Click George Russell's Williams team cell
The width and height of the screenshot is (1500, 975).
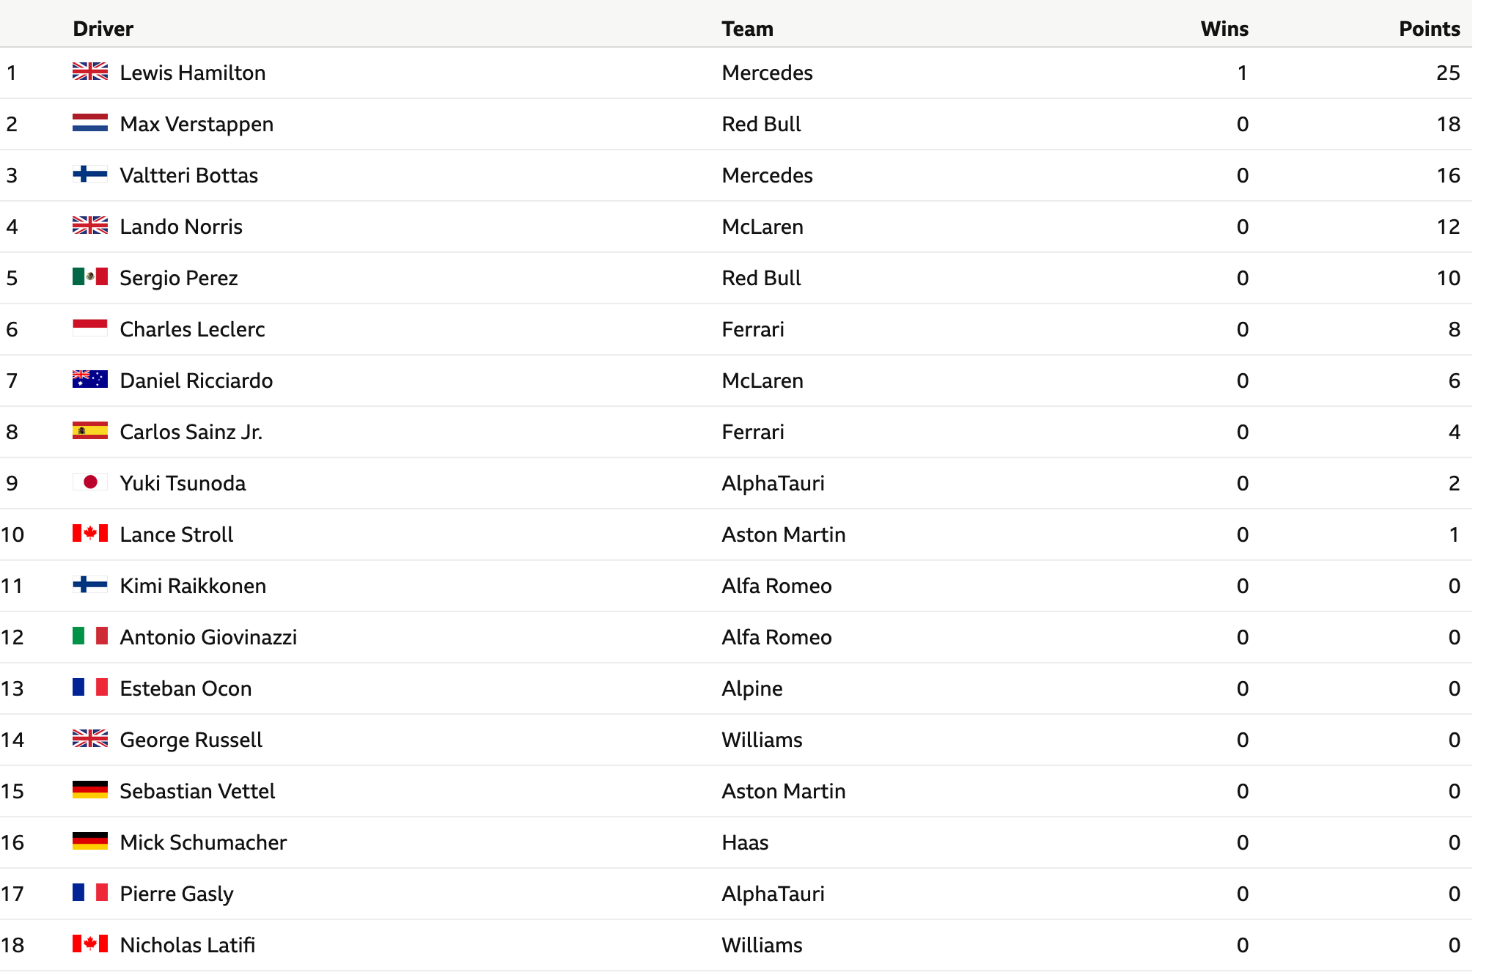(x=762, y=740)
